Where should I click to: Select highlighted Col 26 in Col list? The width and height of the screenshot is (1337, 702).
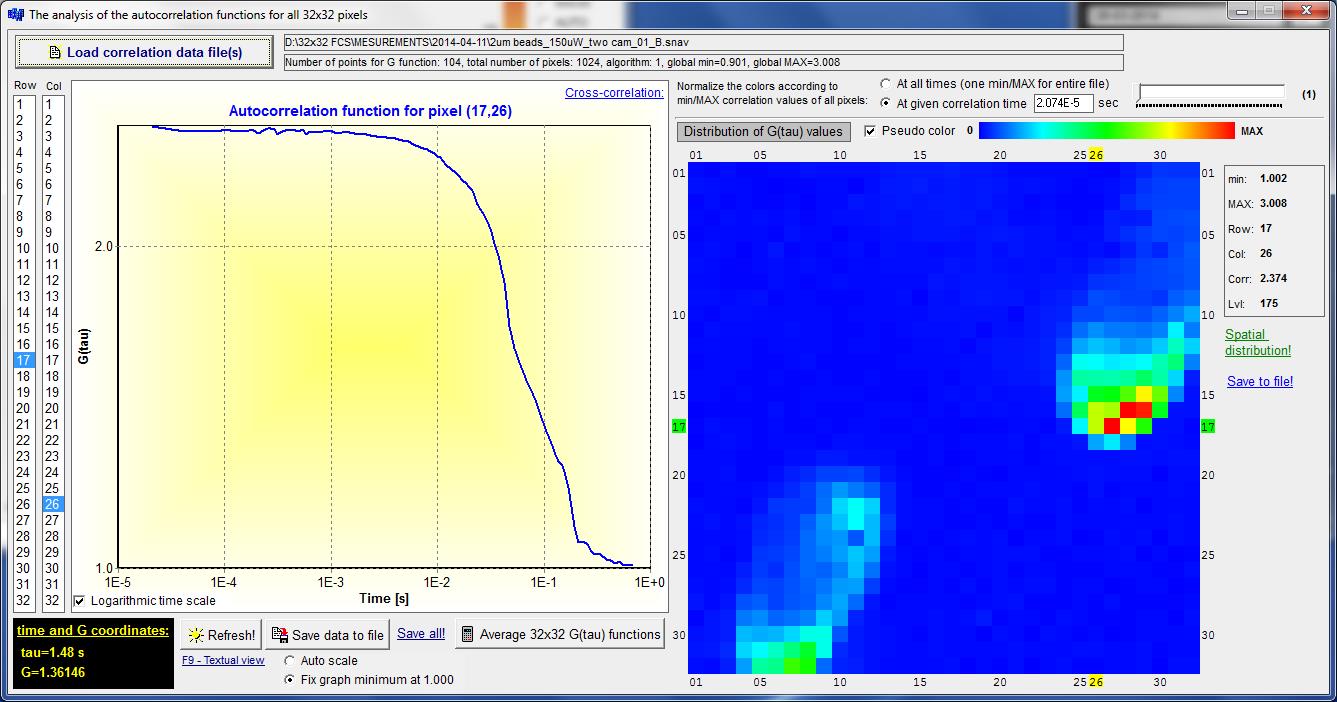[53, 504]
